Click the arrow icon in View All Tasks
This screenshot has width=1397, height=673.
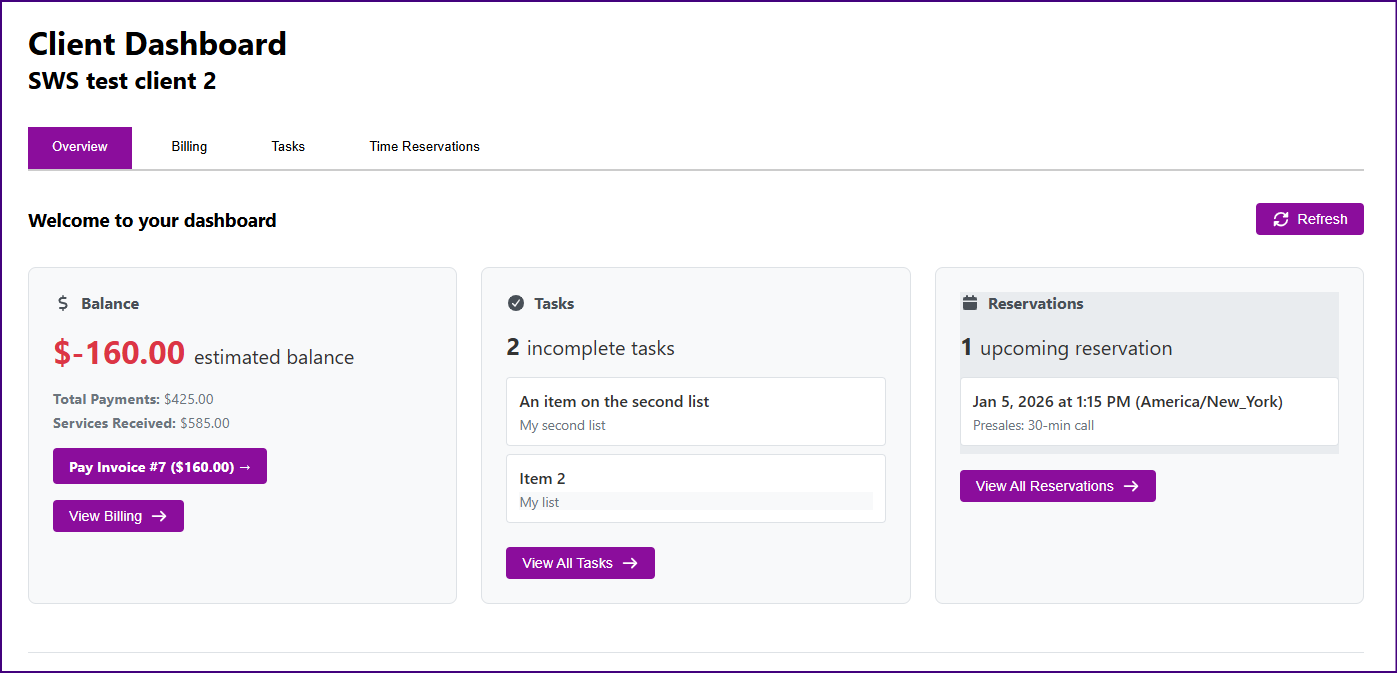point(630,563)
